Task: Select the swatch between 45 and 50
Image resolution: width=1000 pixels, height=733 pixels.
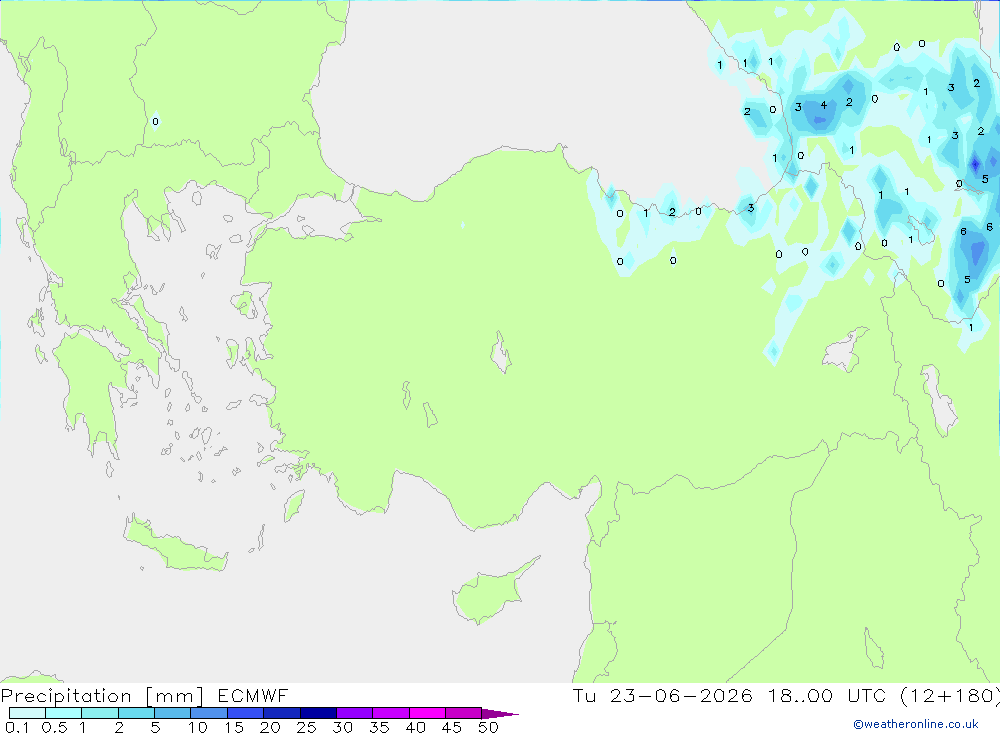Action: 464,713
